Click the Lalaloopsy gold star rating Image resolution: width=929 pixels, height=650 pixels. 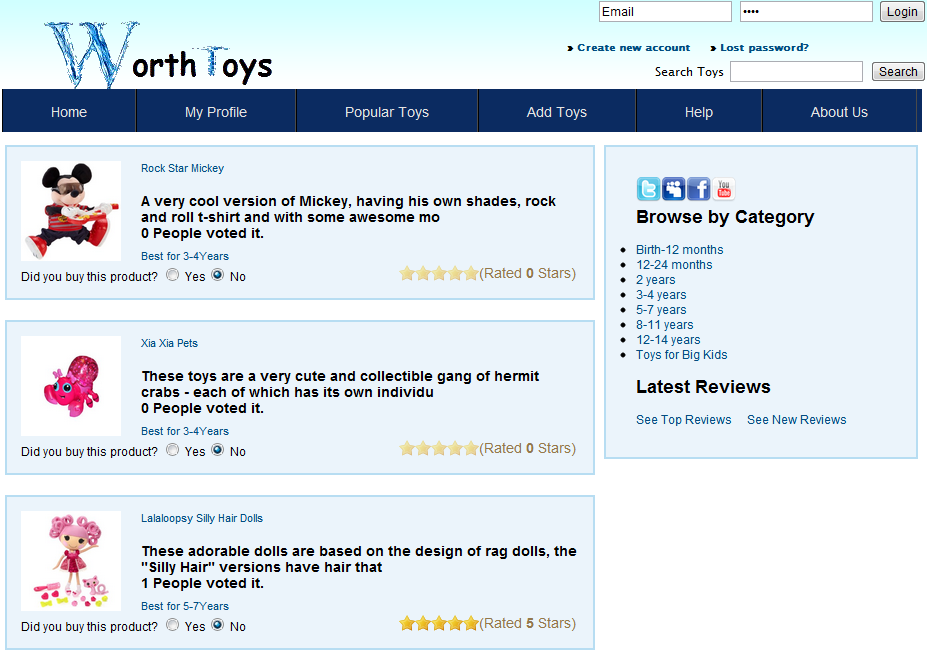point(438,623)
